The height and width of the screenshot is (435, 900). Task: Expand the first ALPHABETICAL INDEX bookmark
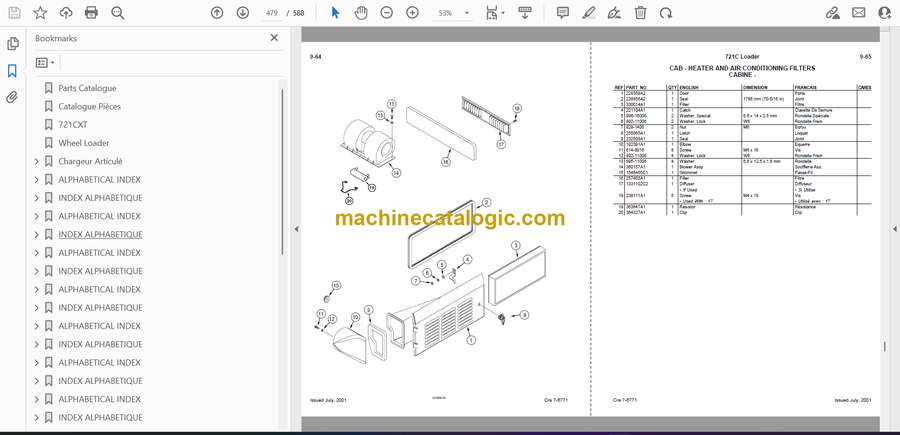36,180
